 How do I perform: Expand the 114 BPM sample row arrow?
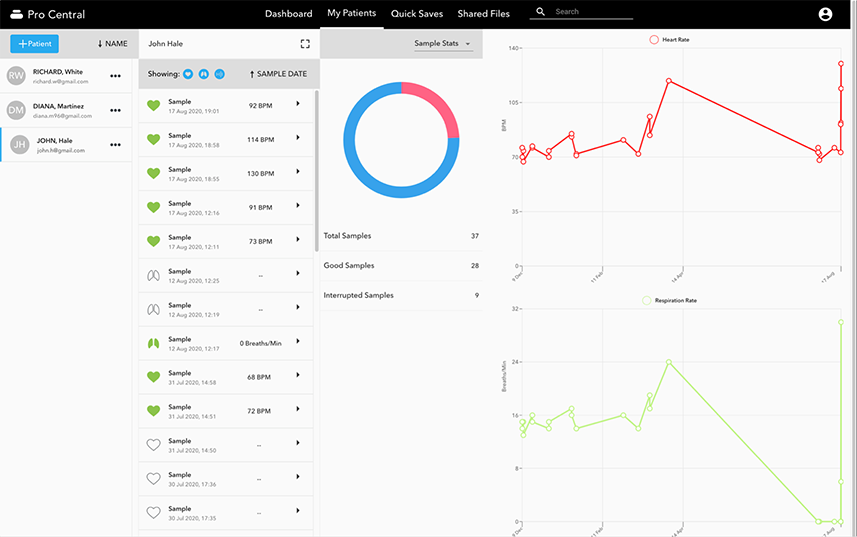coord(298,139)
